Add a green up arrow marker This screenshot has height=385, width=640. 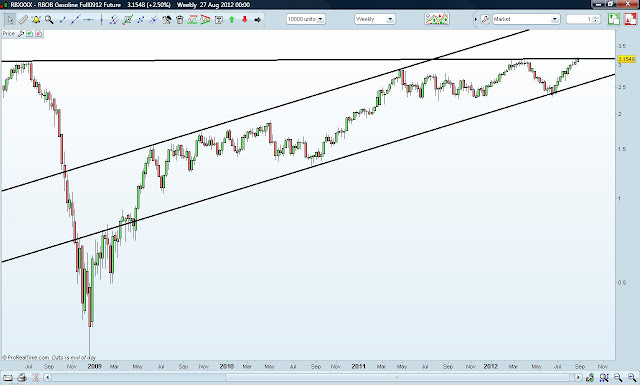tap(231, 20)
